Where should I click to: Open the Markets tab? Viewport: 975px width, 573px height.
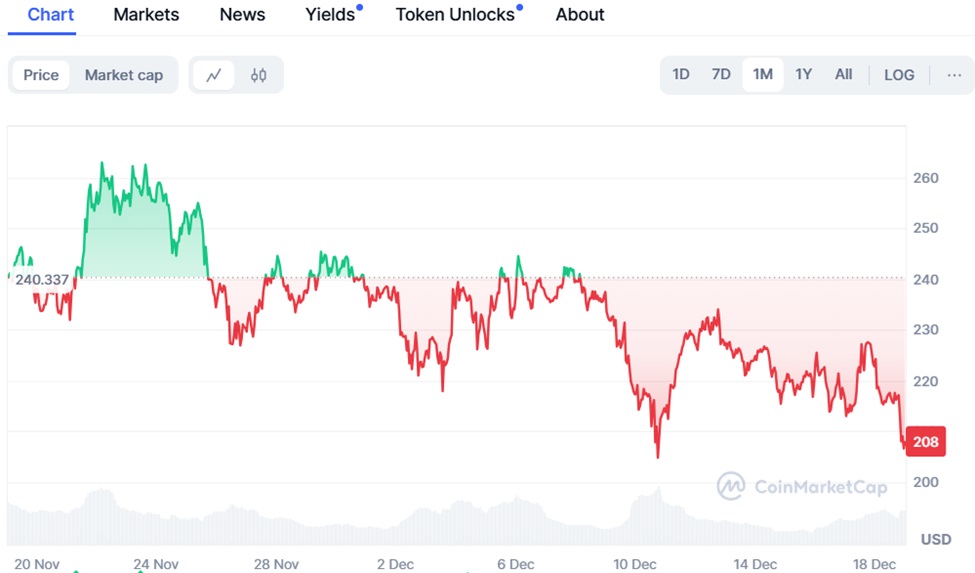click(146, 15)
